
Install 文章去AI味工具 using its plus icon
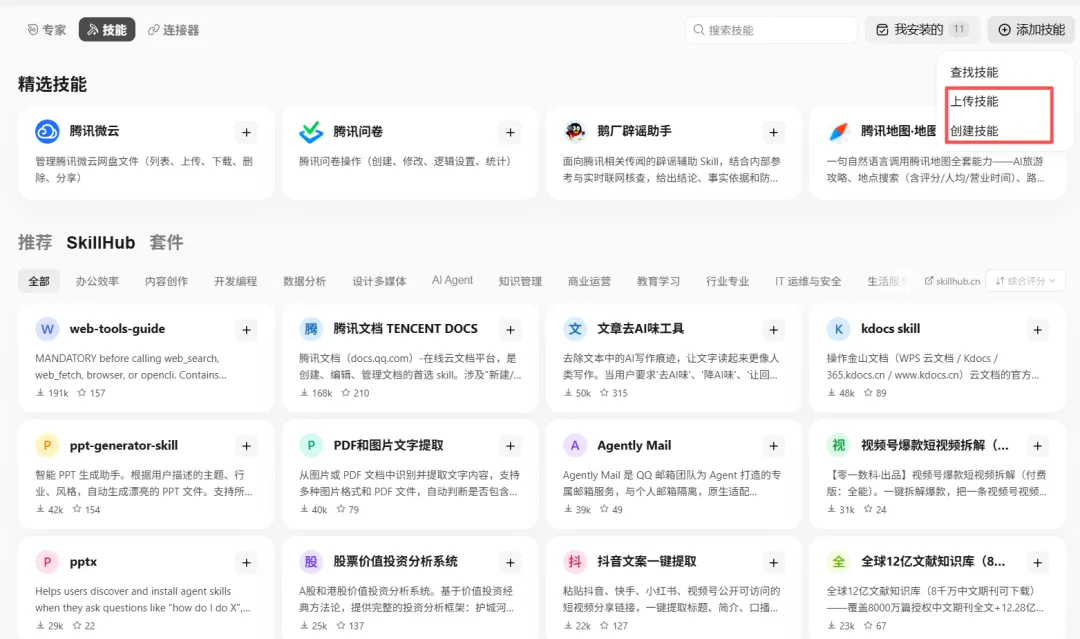773,330
